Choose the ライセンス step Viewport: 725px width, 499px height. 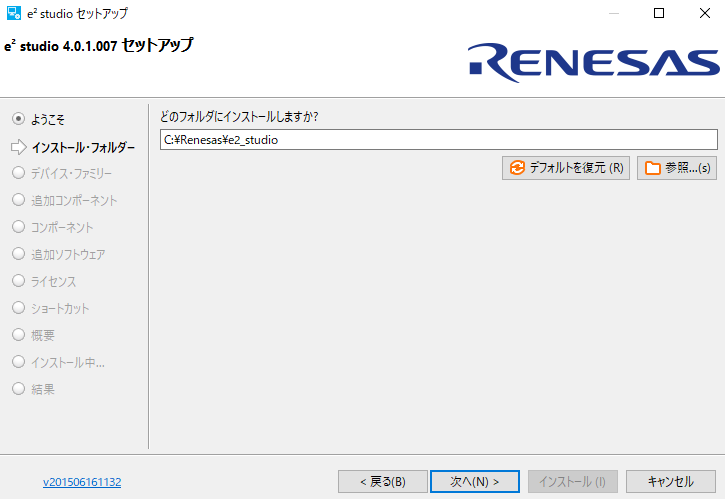point(18,281)
